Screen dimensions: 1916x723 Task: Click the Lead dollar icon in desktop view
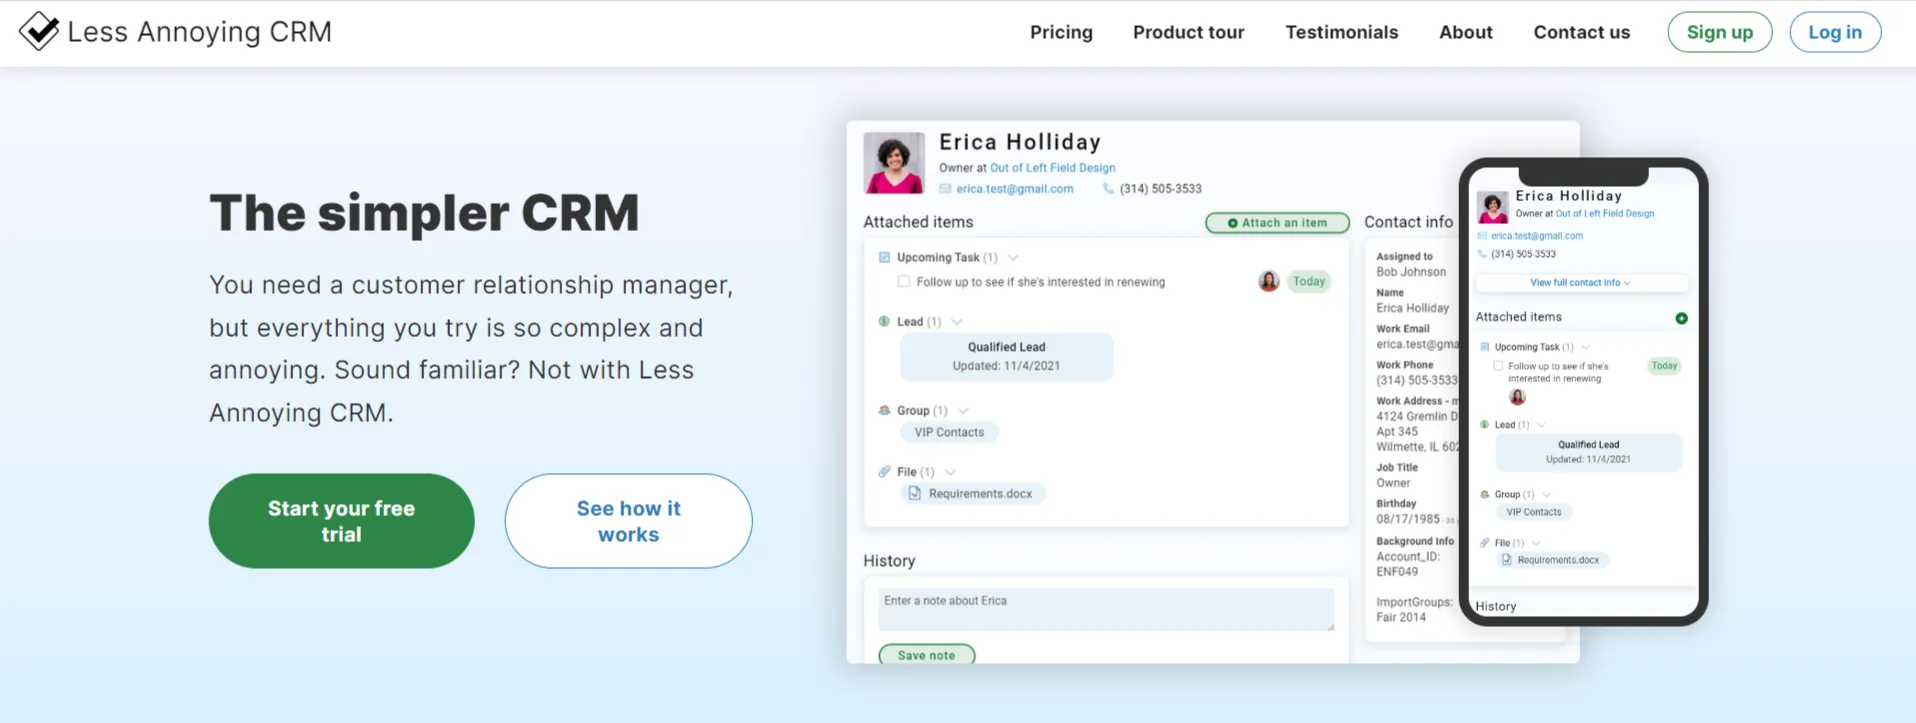click(884, 321)
